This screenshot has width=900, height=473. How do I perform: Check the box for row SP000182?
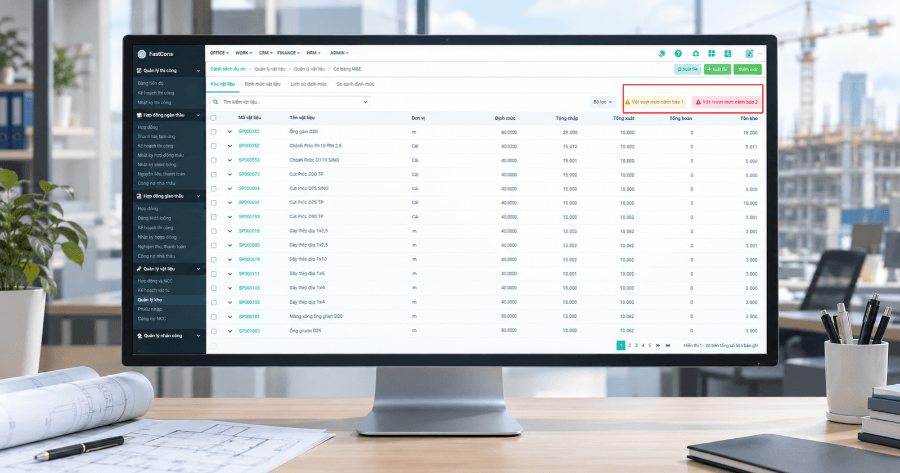point(214,132)
